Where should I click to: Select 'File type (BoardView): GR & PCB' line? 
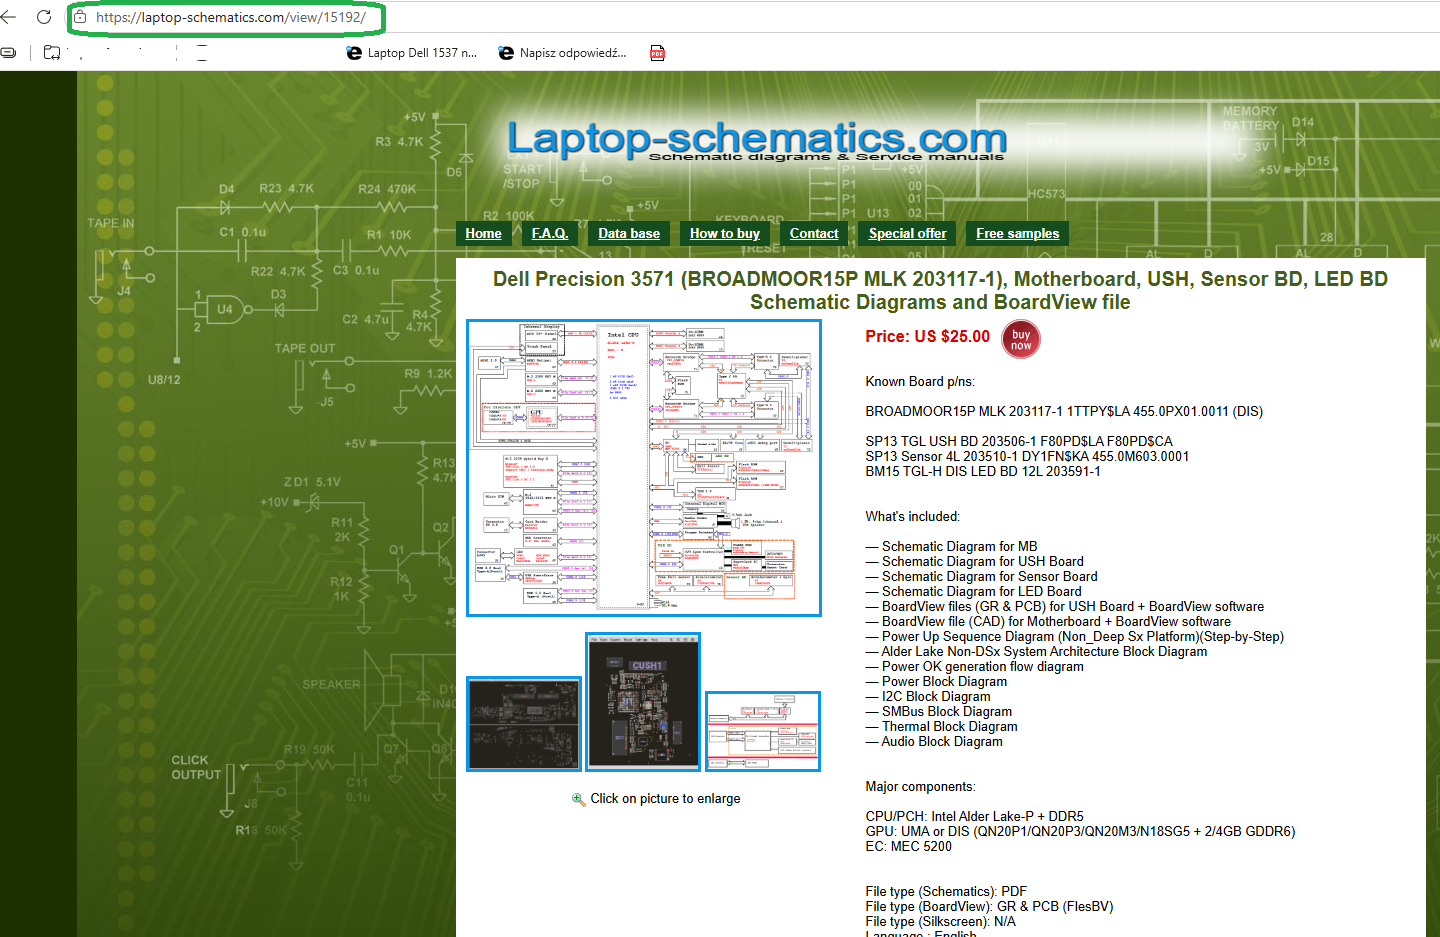pyautogui.click(x=989, y=907)
